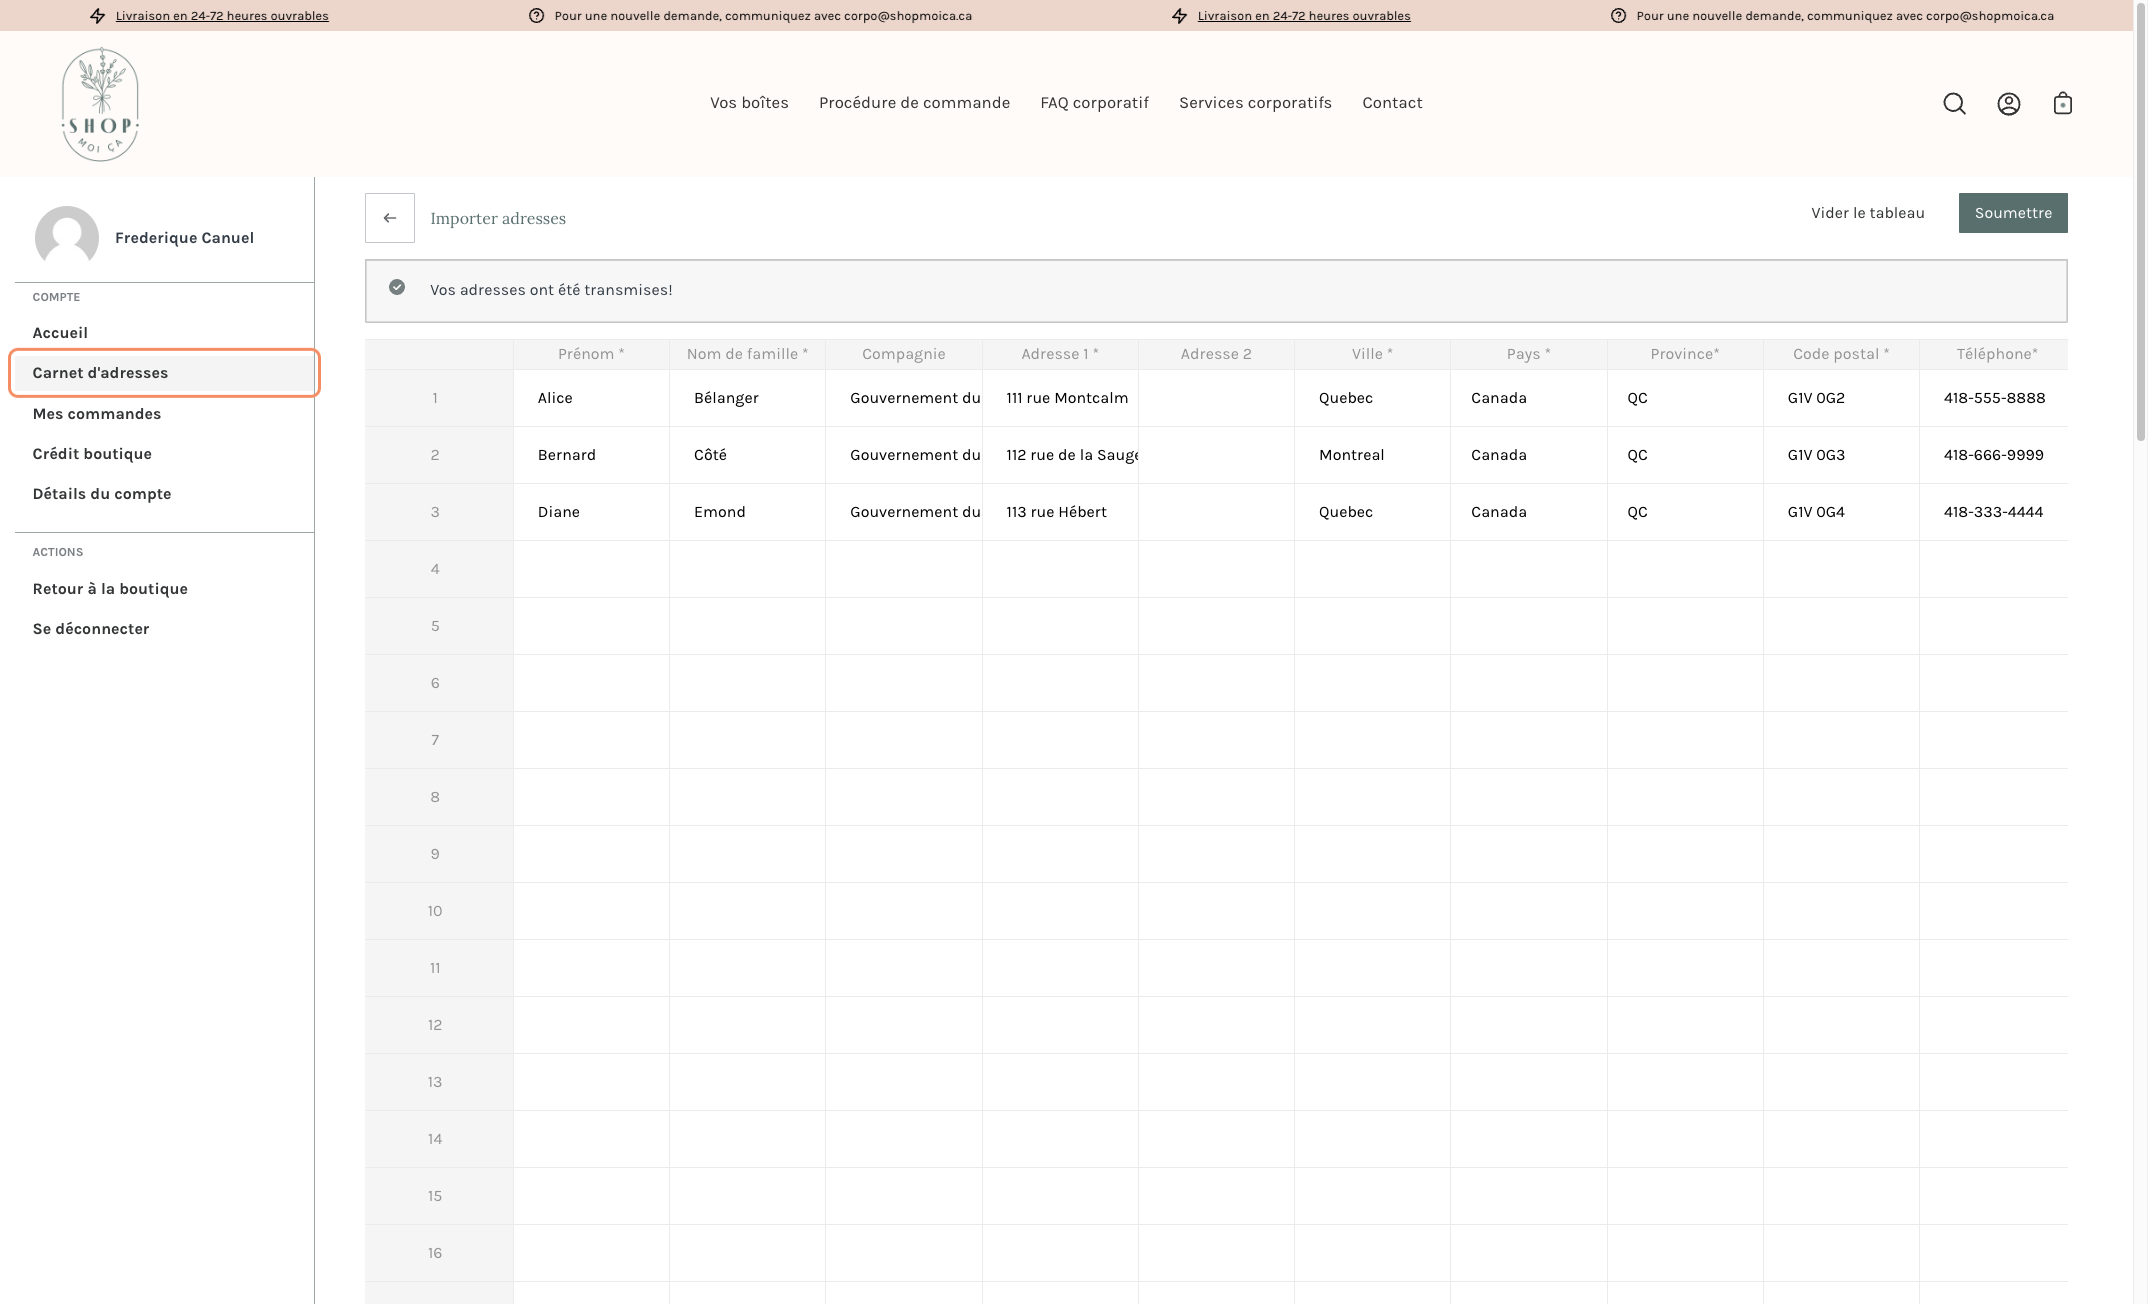Click the Soumettre button
The height and width of the screenshot is (1304, 2148).
coord(2013,213)
